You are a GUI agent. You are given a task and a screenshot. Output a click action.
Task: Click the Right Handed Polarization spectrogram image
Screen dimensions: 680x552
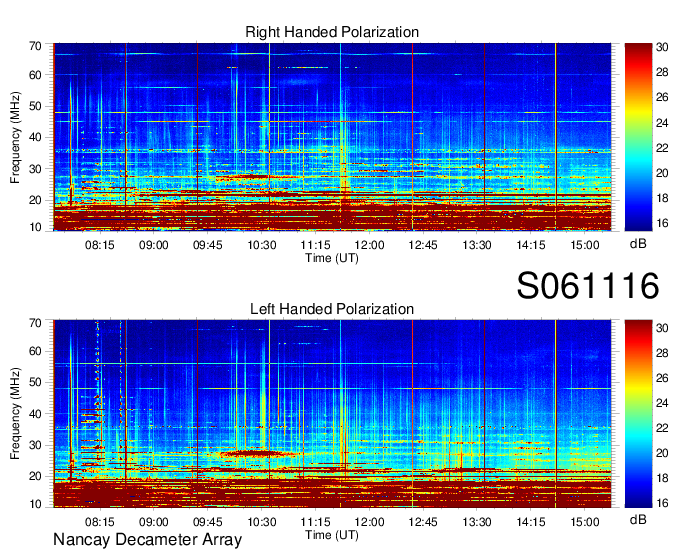[332, 137]
